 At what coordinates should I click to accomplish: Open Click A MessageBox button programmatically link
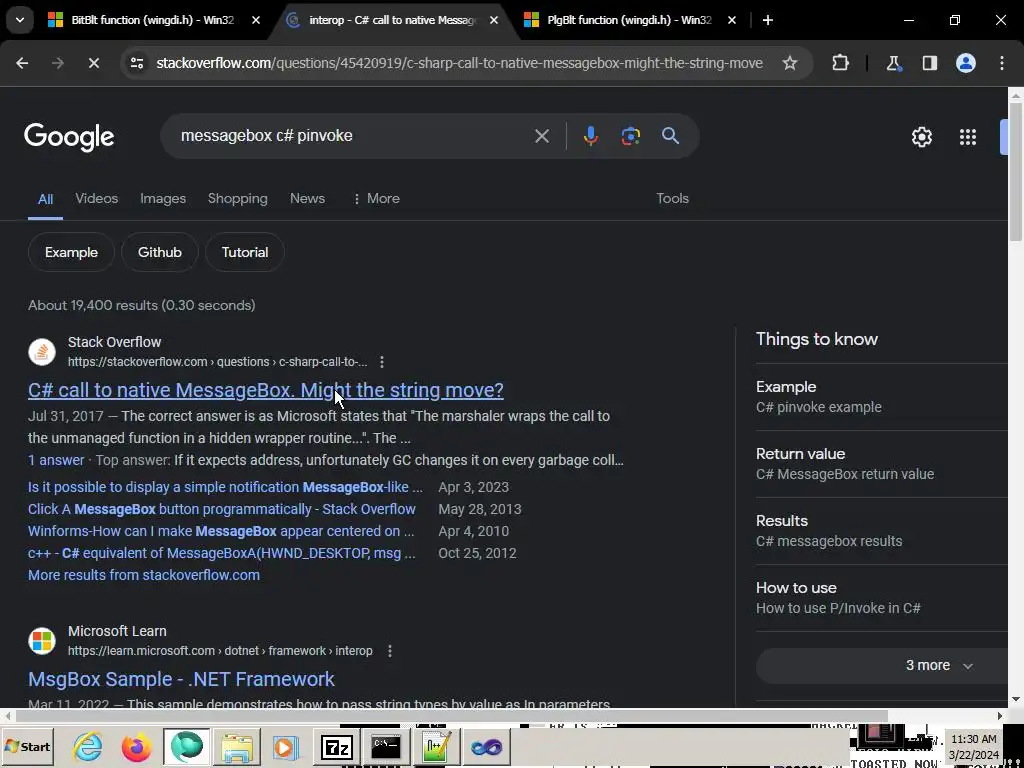pyautogui.click(x=222, y=509)
